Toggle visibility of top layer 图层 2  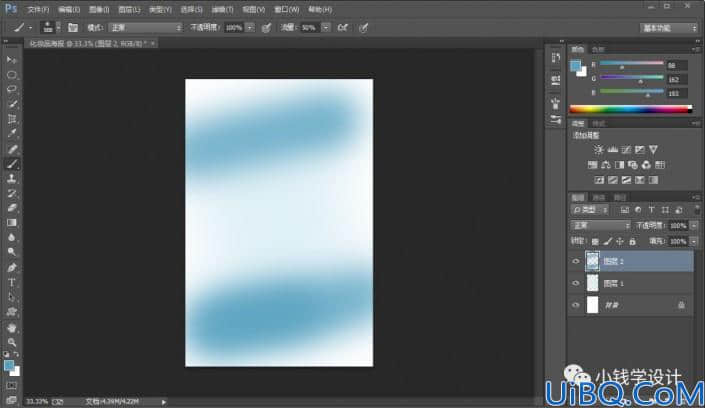point(576,261)
